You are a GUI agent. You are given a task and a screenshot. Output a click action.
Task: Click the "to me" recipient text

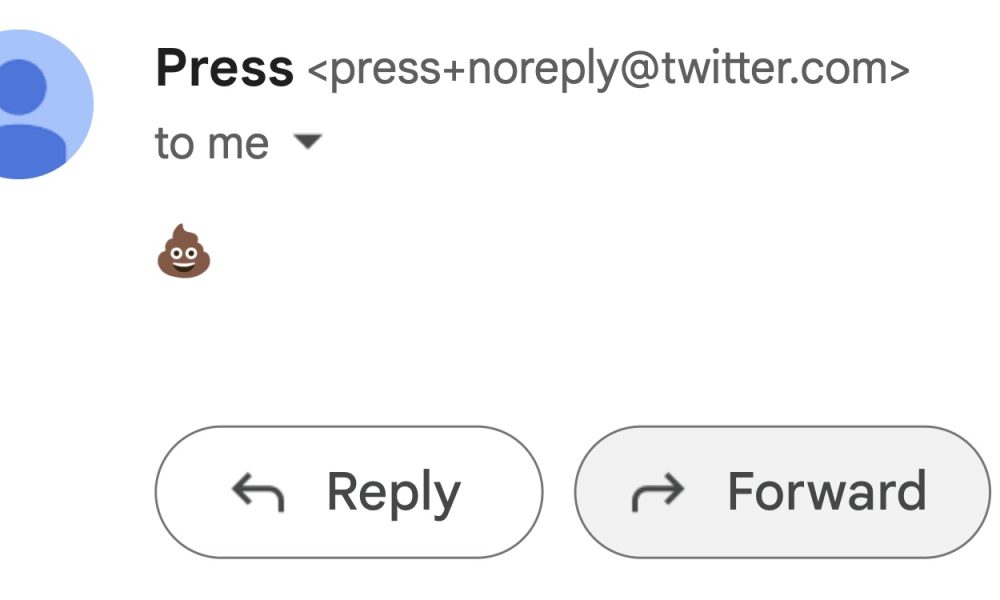point(212,143)
